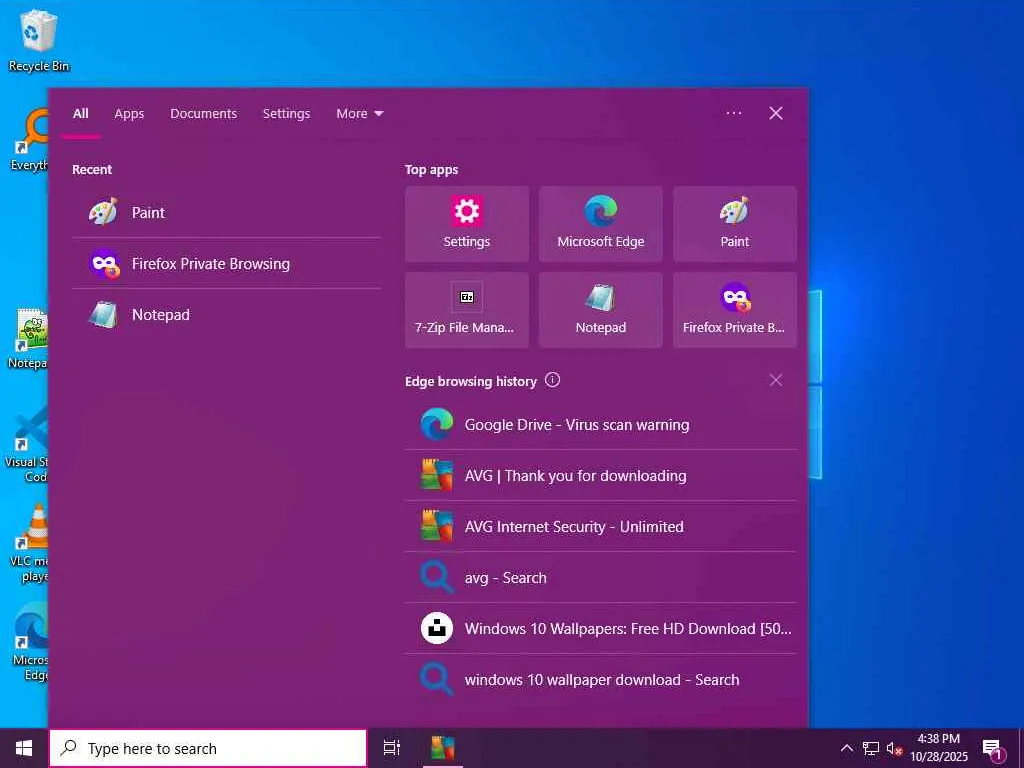Select the All search tab
1024x768 pixels.
pos(81,114)
